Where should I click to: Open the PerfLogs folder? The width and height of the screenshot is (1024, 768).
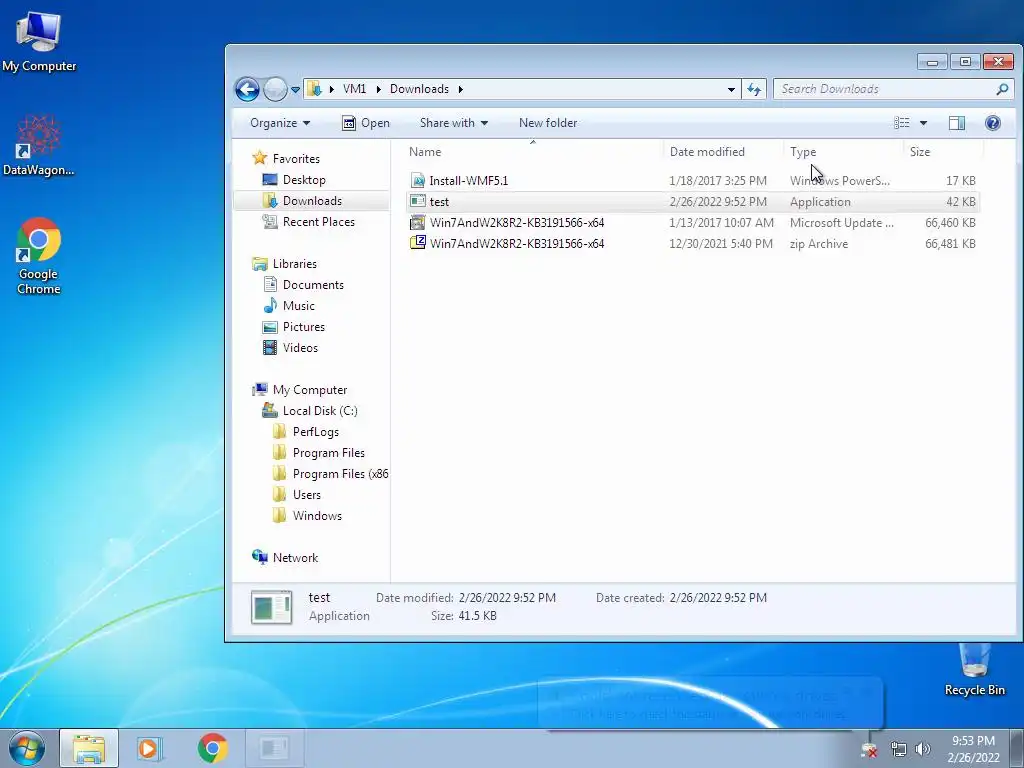coord(315,432)
